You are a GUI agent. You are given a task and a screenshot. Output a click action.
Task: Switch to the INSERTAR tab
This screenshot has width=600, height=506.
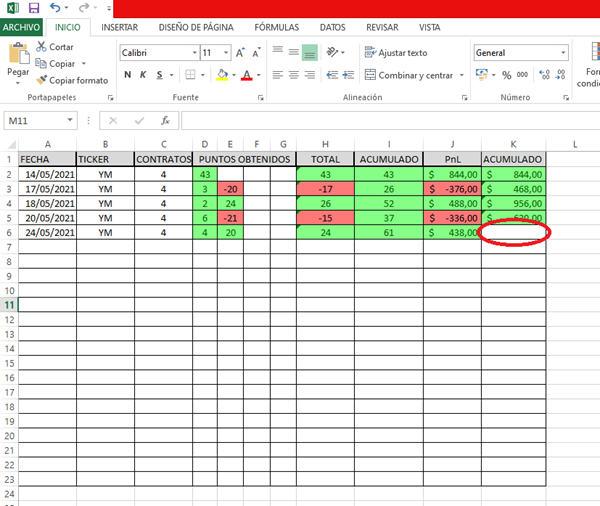(120, 27)
